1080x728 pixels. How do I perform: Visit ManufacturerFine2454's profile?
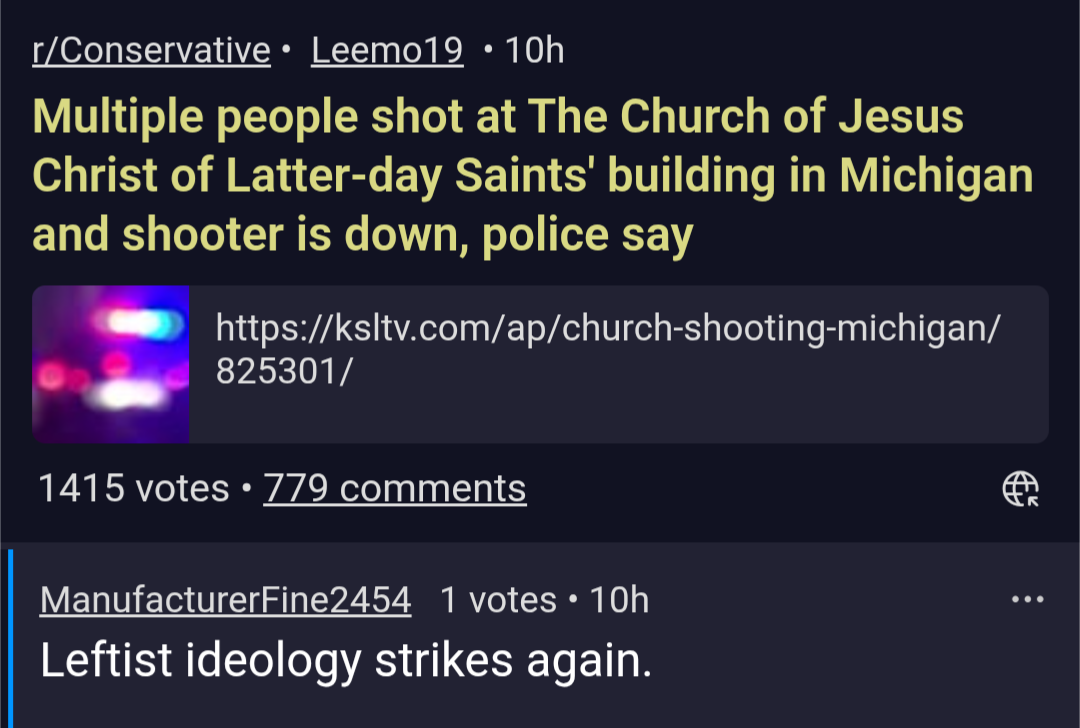click(226, 600)
